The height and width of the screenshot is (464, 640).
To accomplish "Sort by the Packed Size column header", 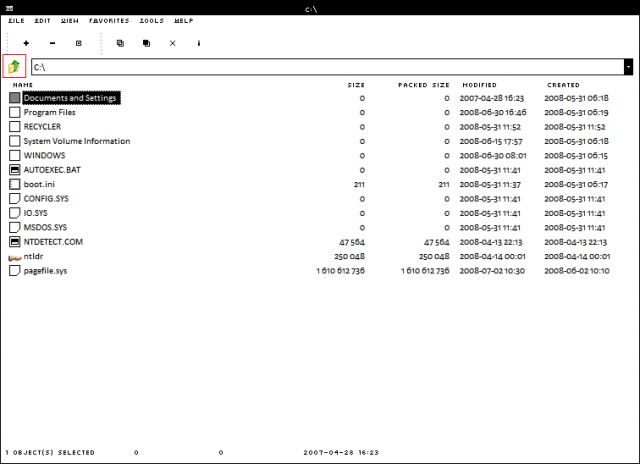I will click(x=424, y=85).
